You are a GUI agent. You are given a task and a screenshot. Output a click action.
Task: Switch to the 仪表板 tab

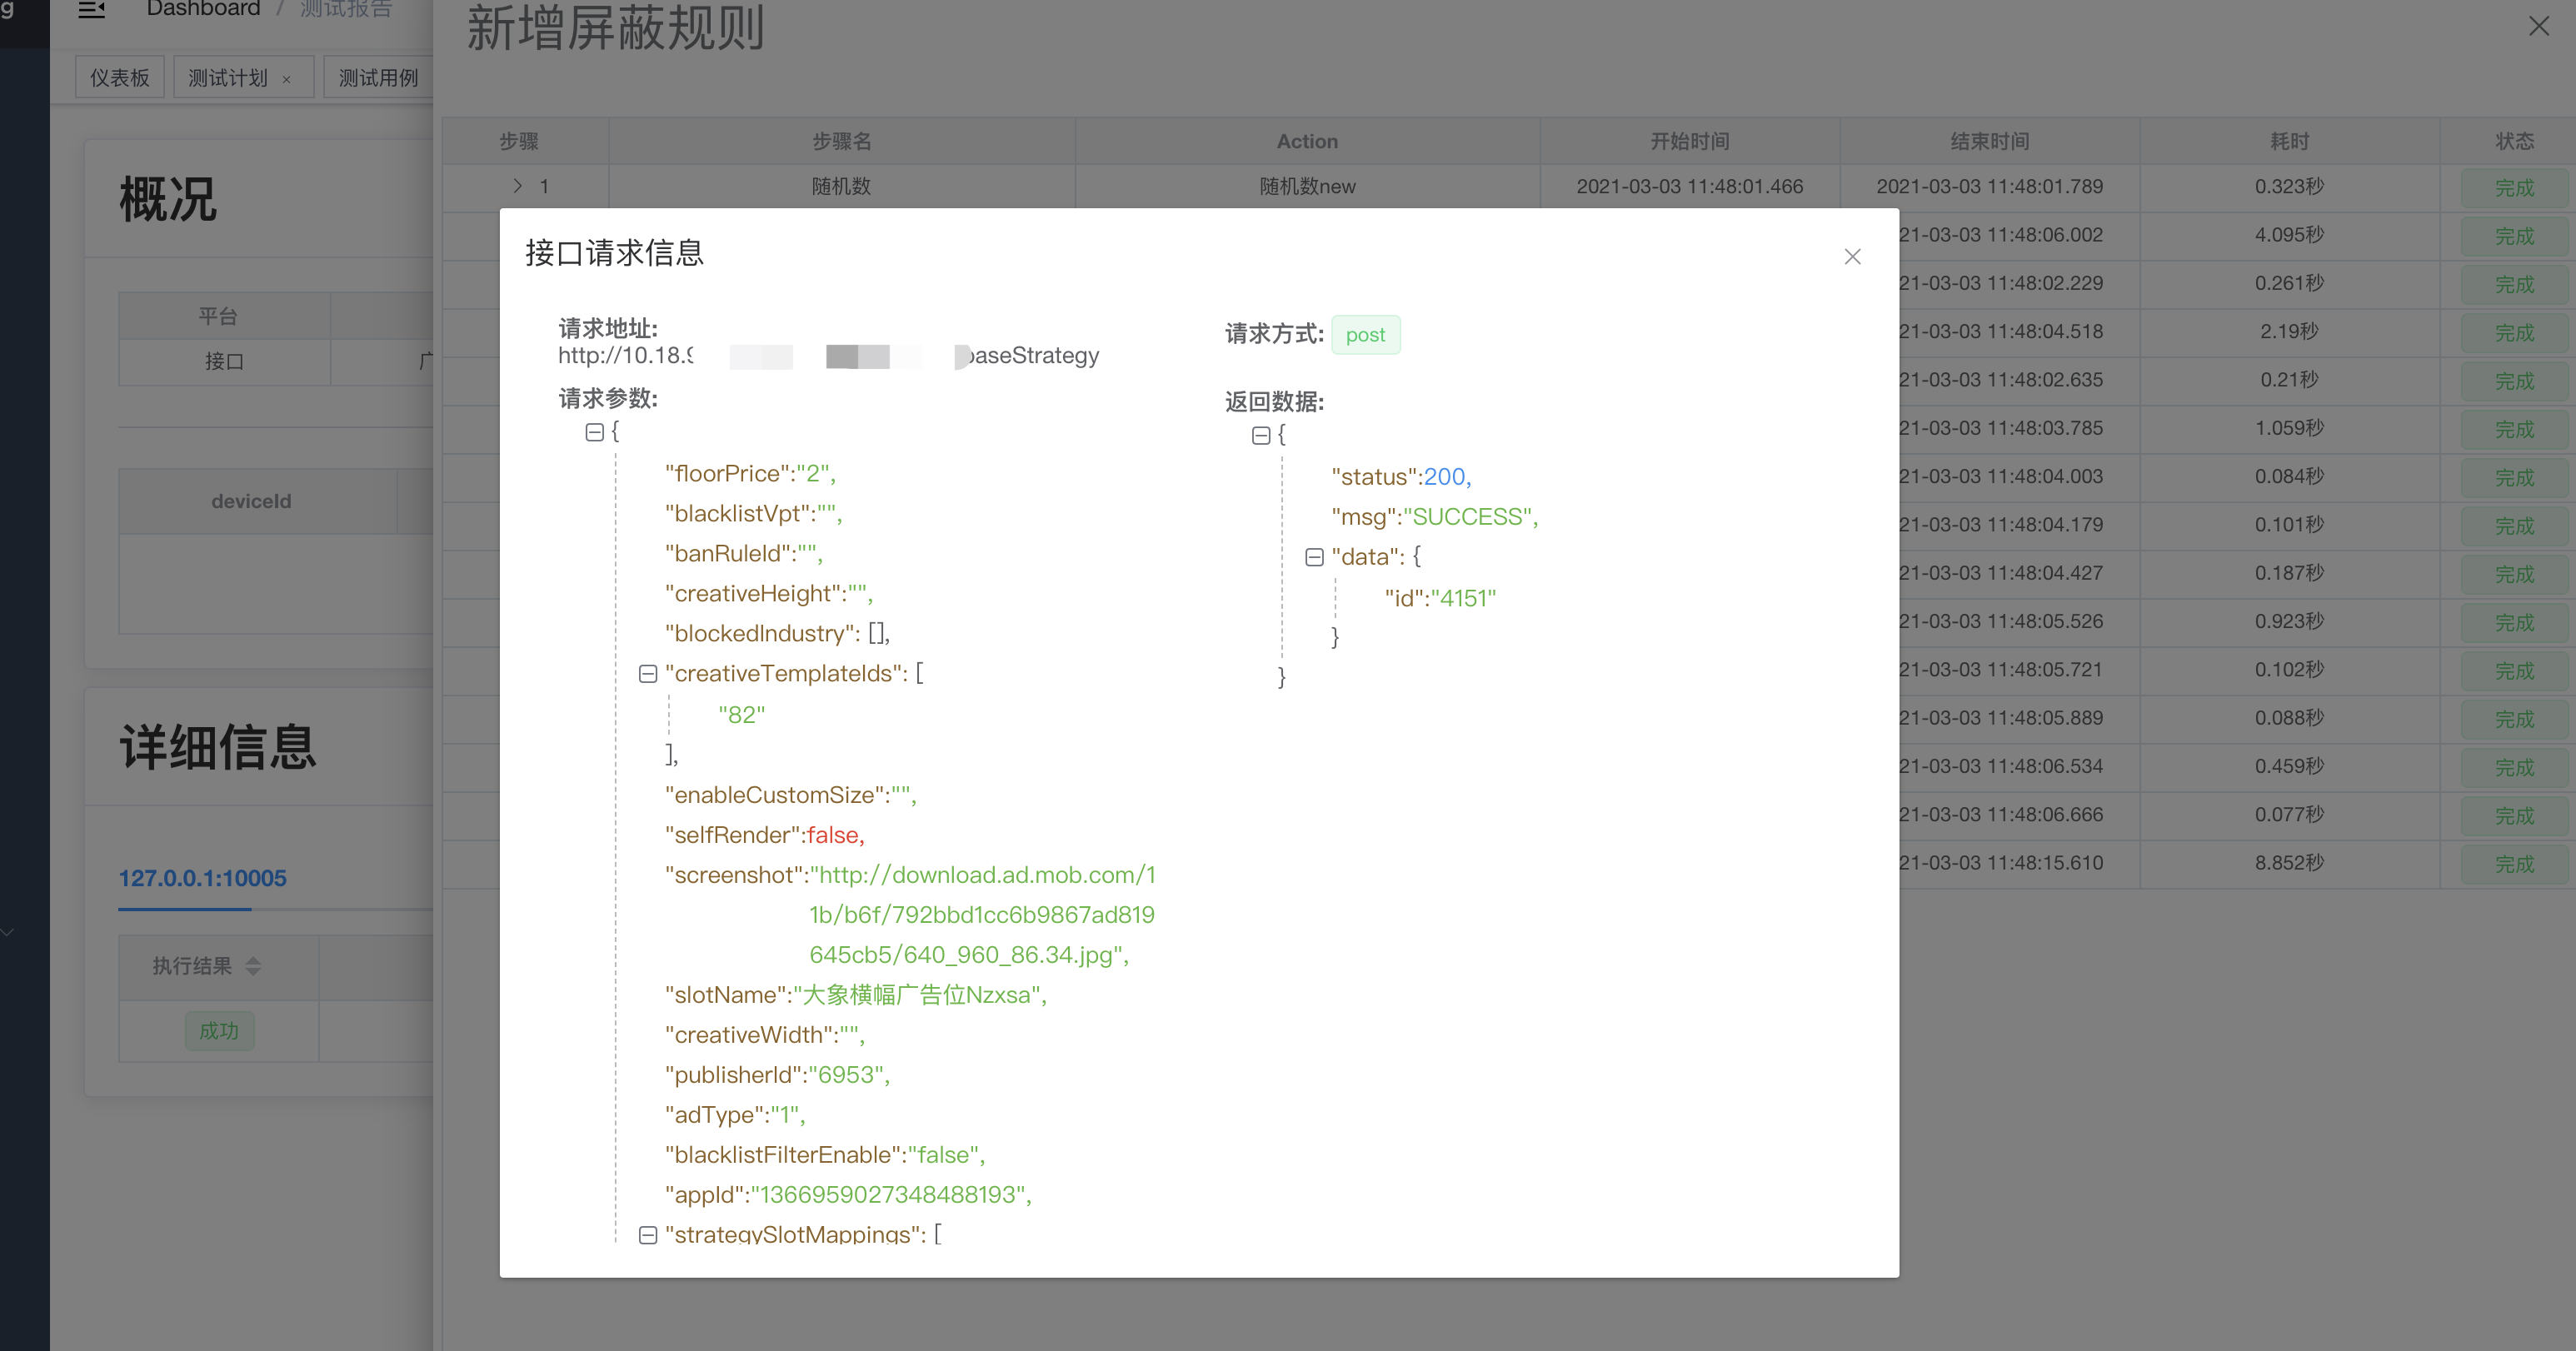(x=119, y=76)
